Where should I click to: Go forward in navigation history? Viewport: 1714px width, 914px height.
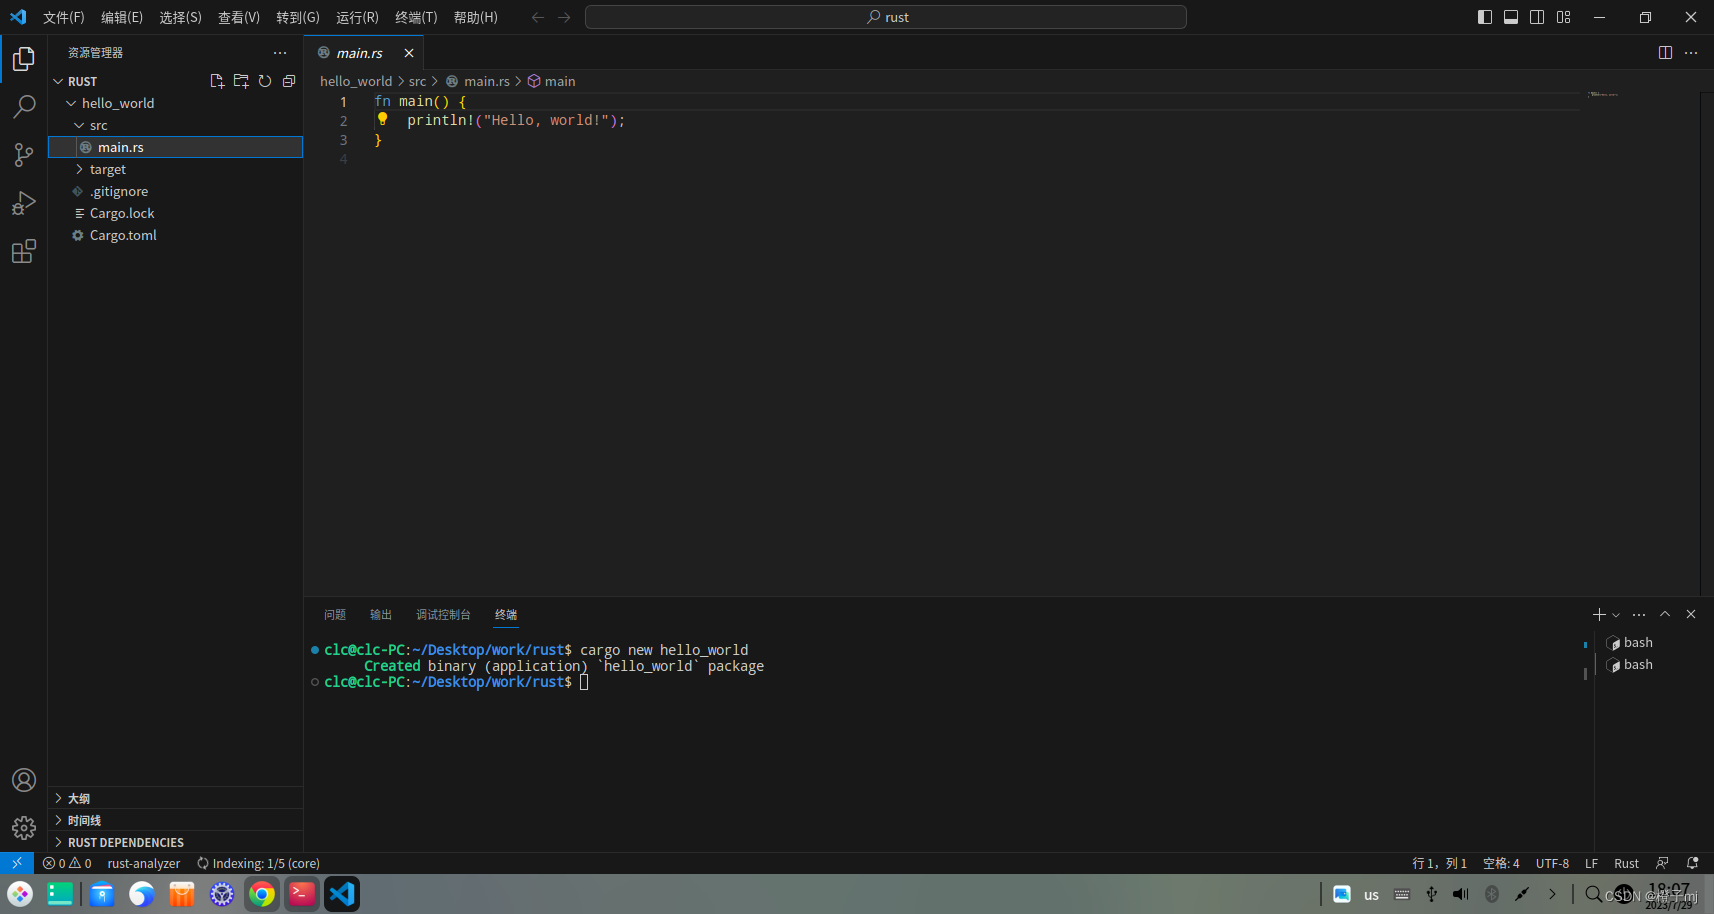pos(564,17)
